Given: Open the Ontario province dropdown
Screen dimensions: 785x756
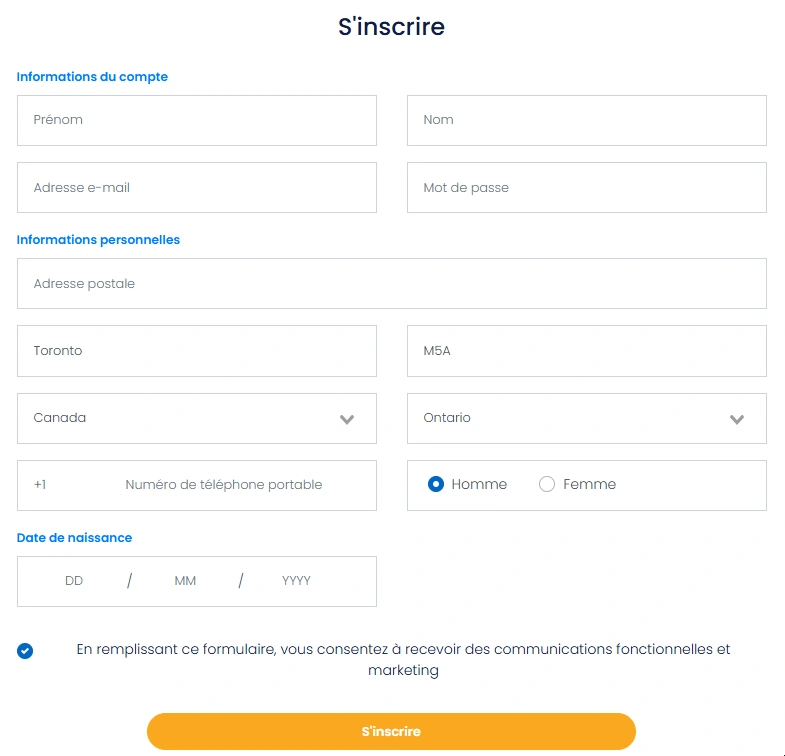Looking at the screenshot, I should click(x=587, y=419).
